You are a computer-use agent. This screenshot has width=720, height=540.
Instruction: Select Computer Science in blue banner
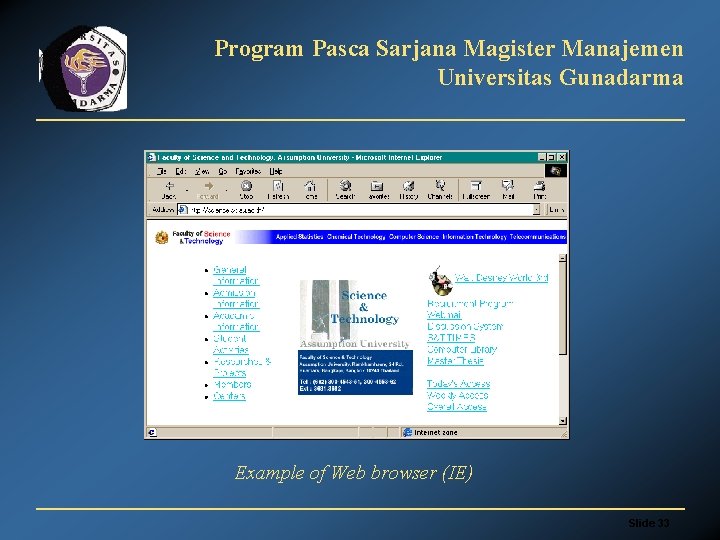coord(414,237)
